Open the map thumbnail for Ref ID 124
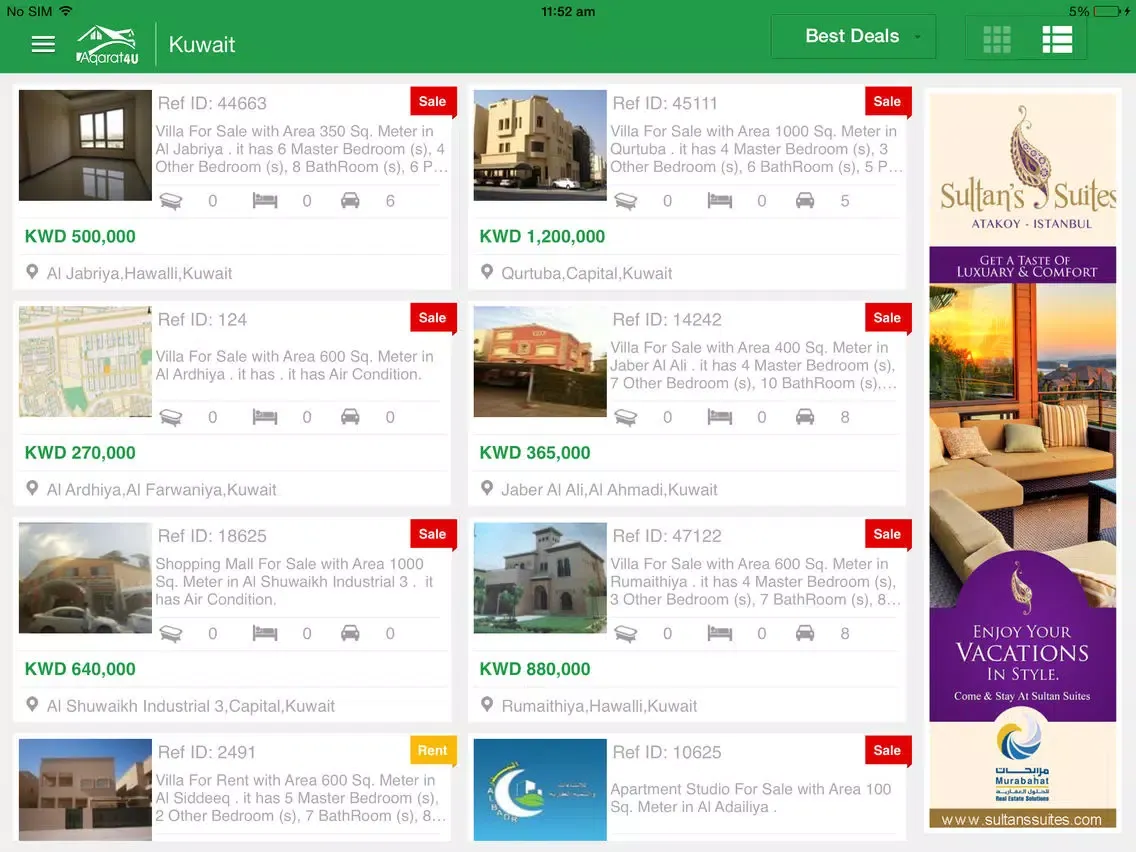 (x=85, y=362)
